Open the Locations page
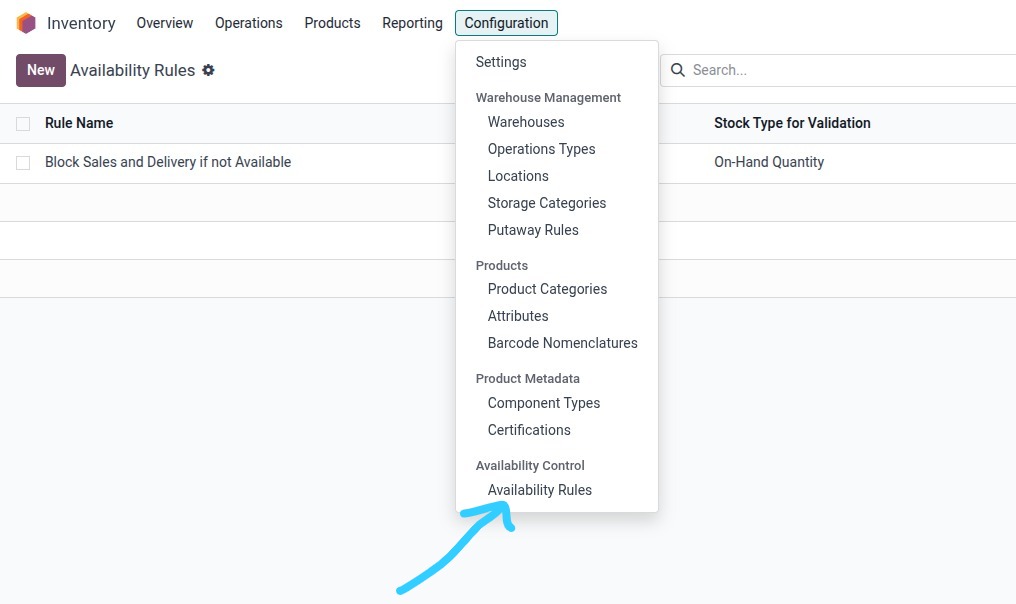 518,175
